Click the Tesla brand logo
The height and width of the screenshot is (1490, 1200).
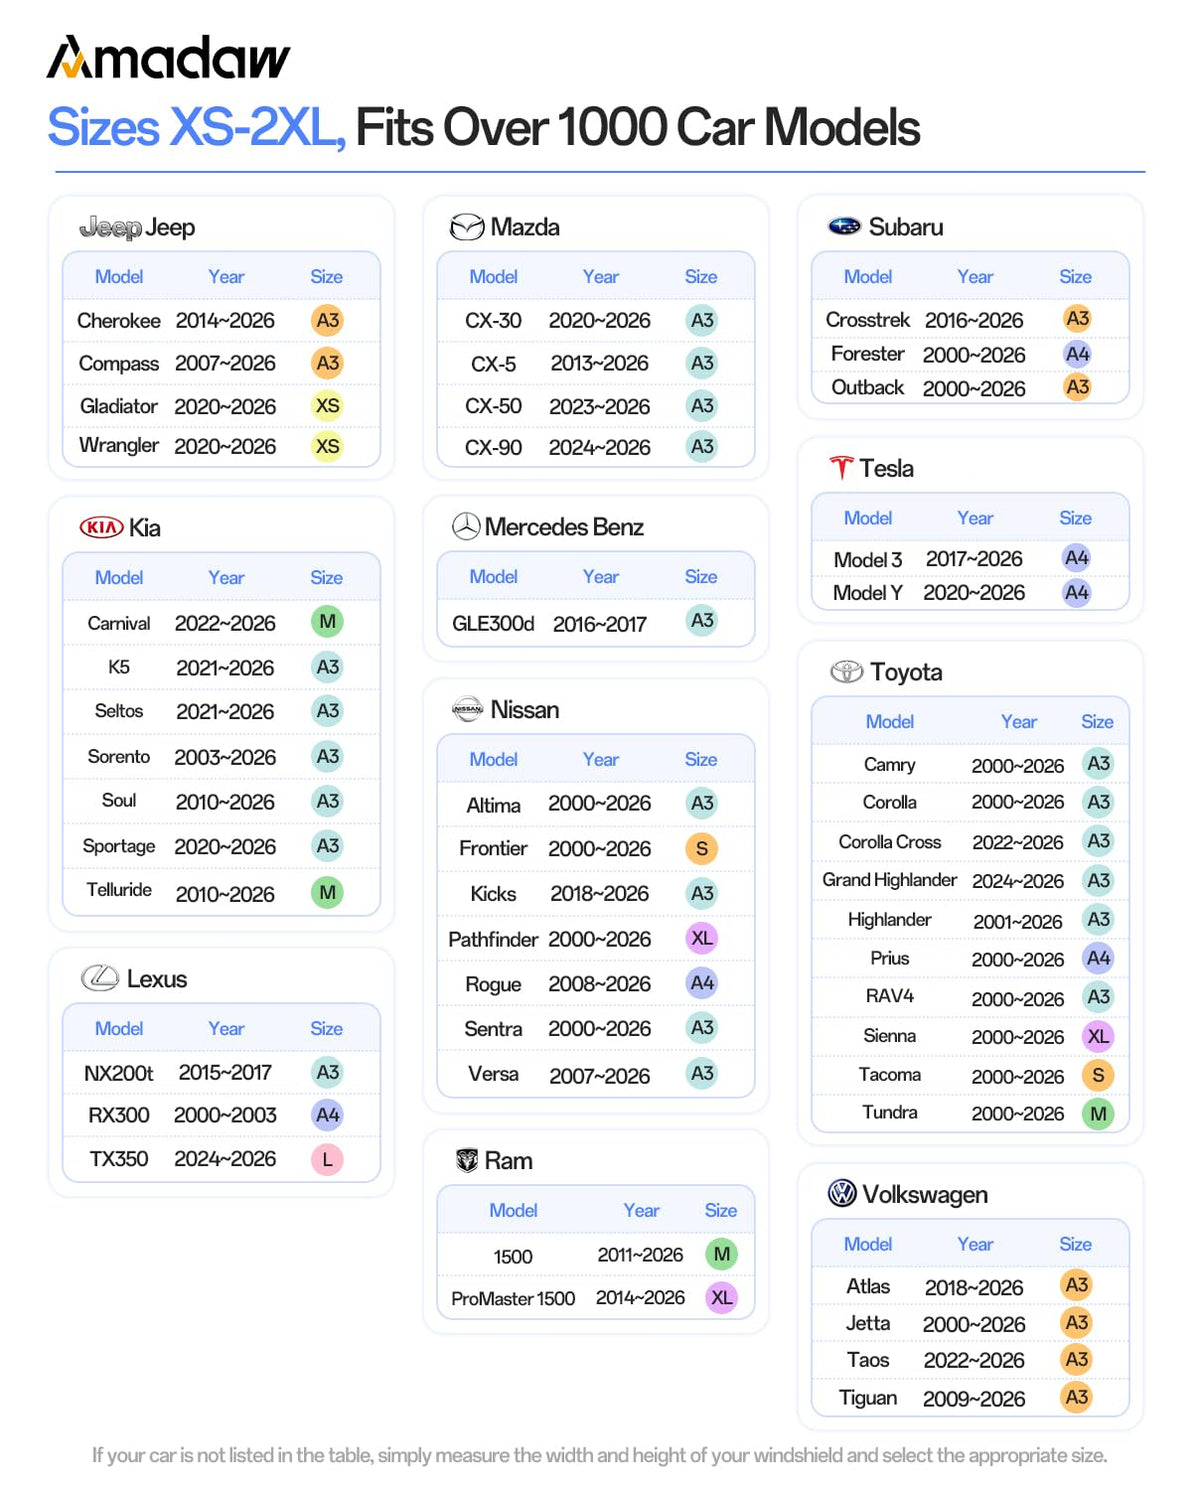[x=841, y=467]
